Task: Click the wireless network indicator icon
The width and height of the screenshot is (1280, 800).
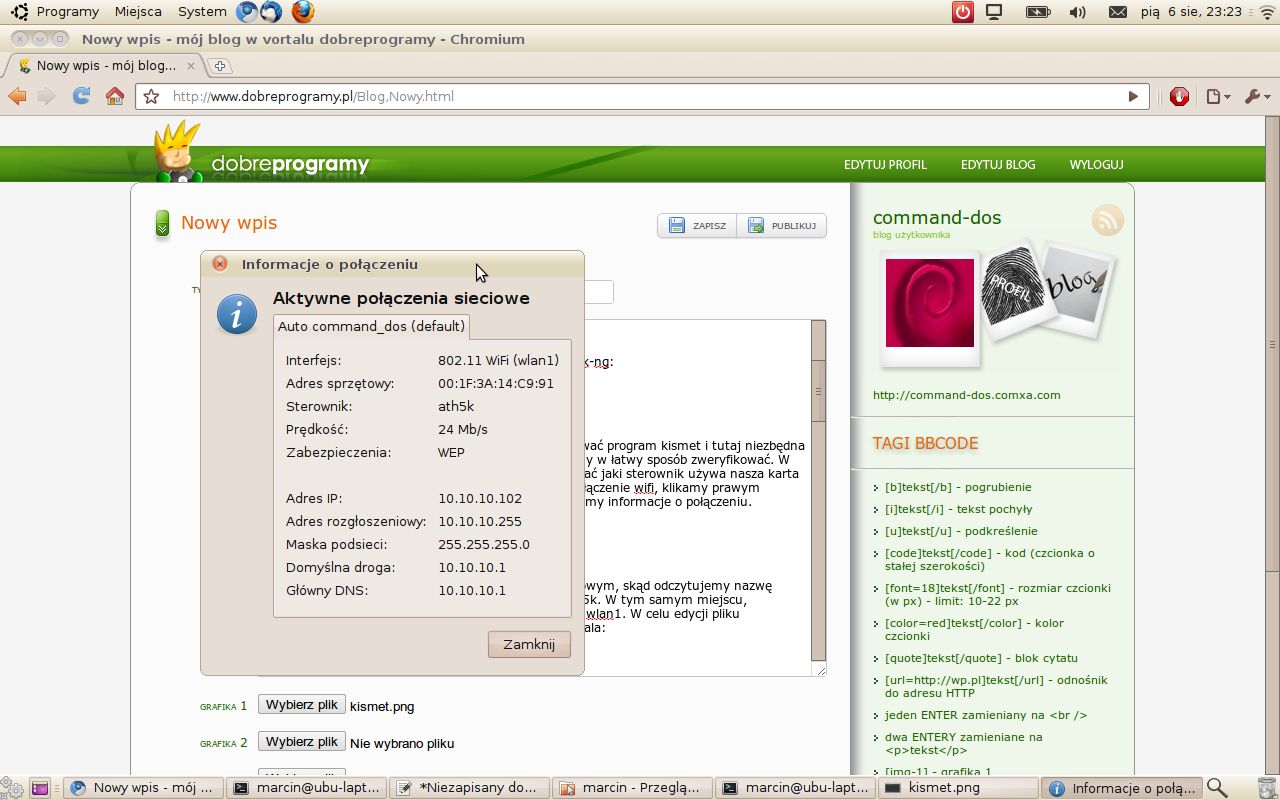Action: coord(1267,12)
